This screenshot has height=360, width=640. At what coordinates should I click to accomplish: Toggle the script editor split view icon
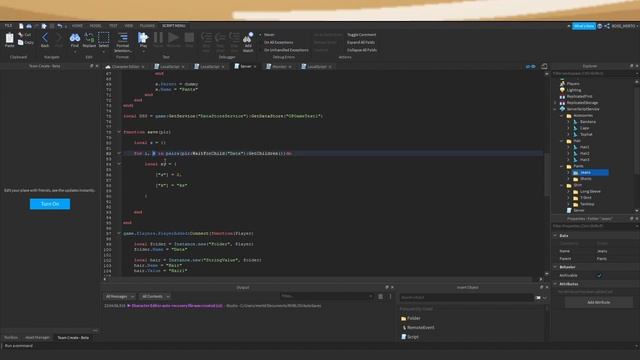pyautogui.click(x=544, y=66)
